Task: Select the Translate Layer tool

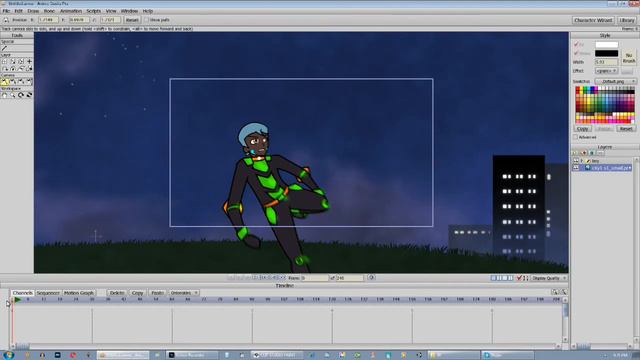Action: pos(4,61)
